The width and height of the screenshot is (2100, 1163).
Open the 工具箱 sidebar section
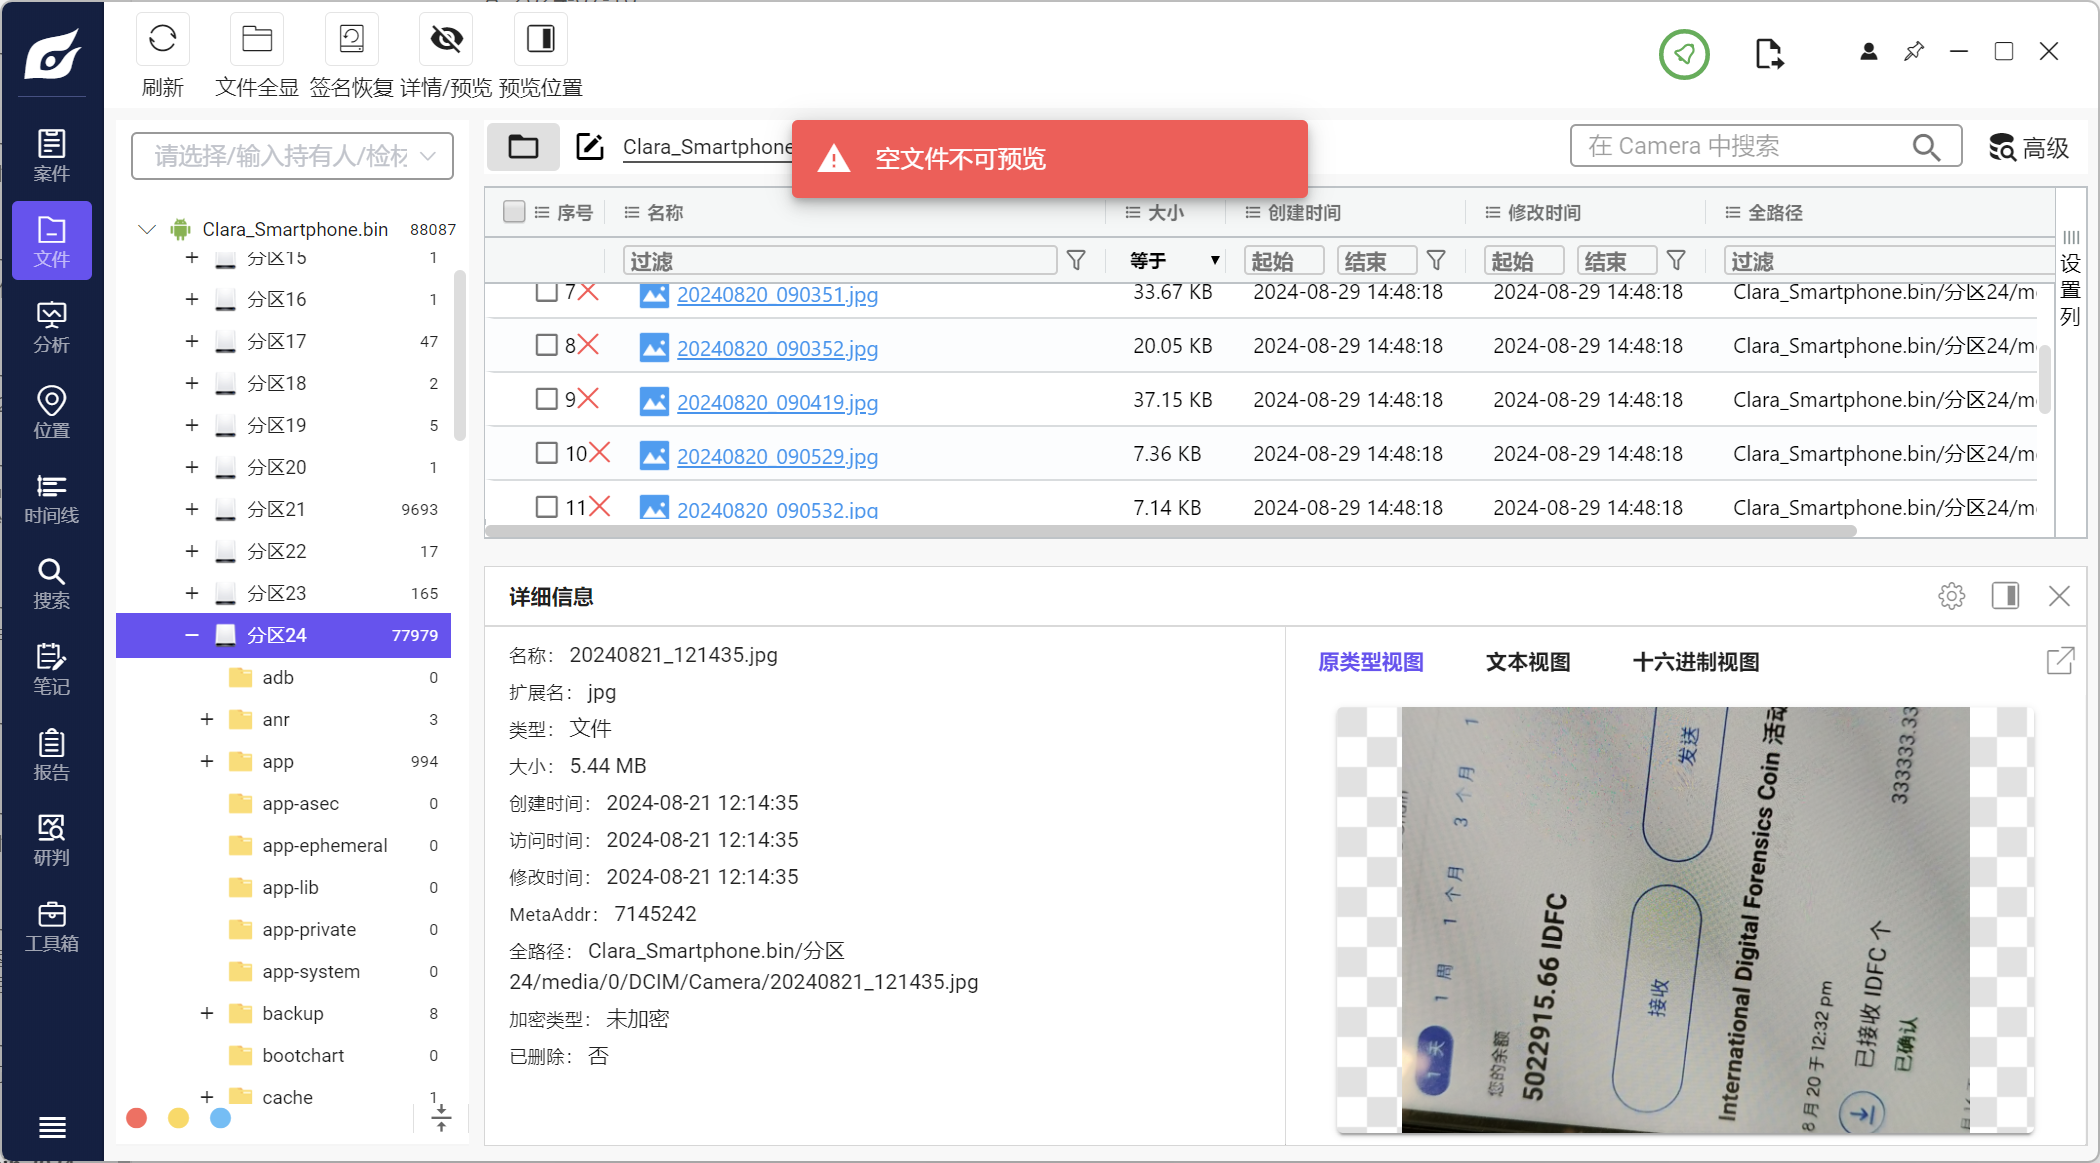(52, 926)
